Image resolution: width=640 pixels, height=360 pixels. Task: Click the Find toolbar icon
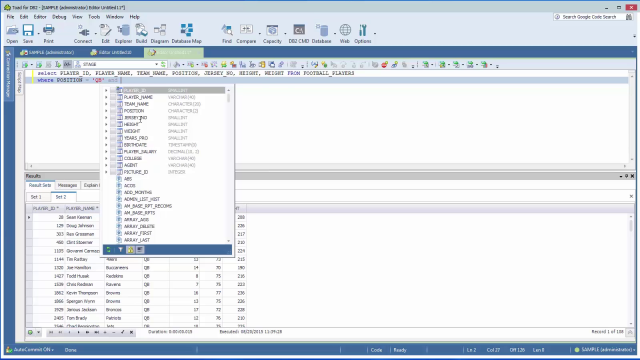tap(227, 33)
